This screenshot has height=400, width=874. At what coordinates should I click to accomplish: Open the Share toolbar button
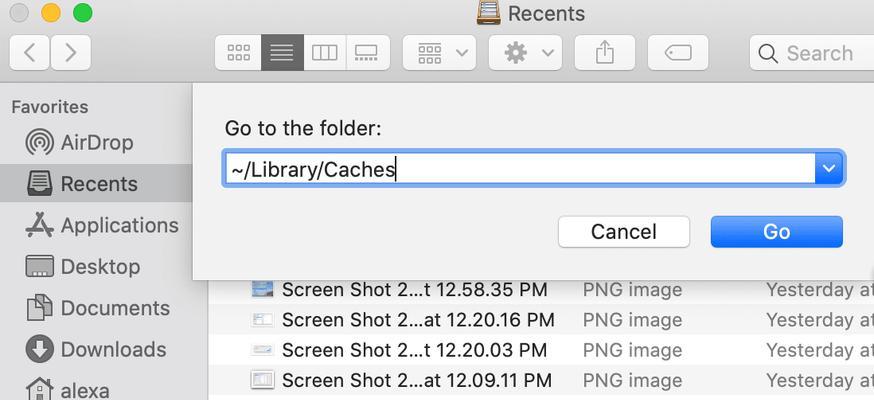coord(605,53)
